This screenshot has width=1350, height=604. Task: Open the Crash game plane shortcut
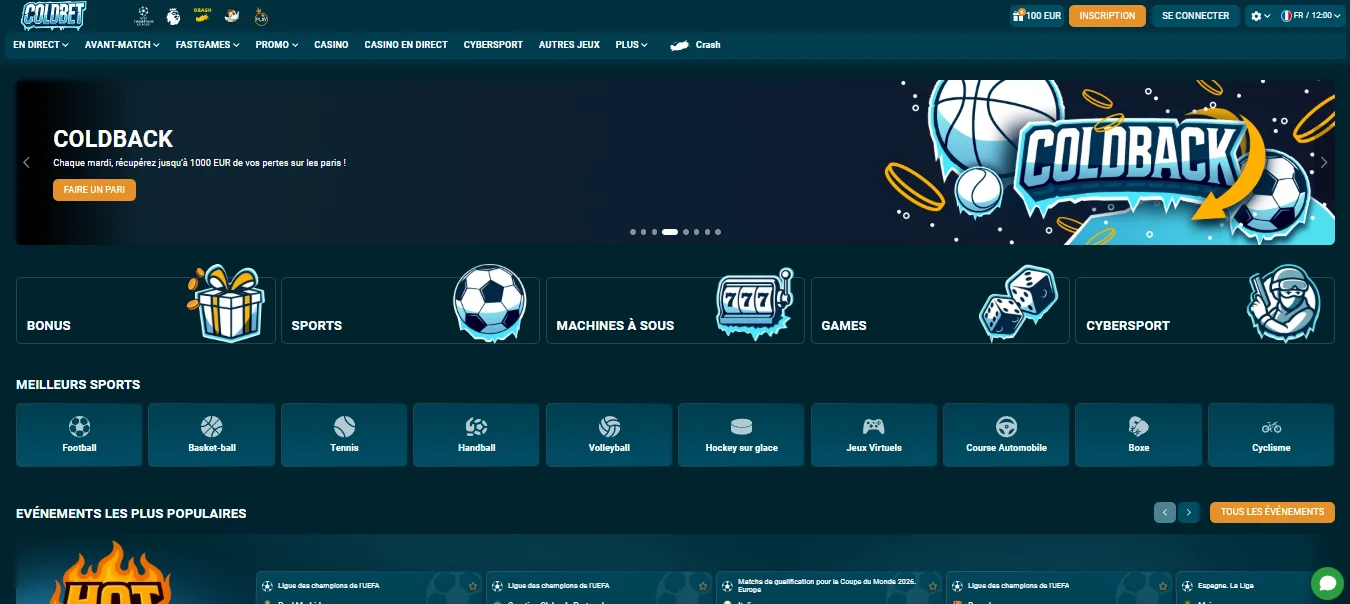[695, 45]
